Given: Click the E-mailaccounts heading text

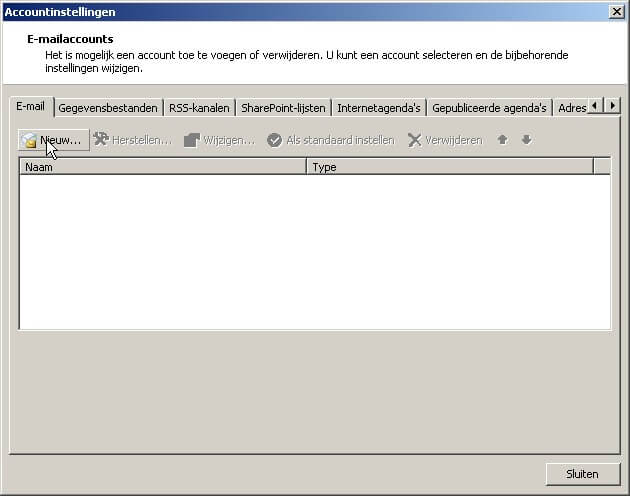Looking at the screenshot, I should click(70, 39).
